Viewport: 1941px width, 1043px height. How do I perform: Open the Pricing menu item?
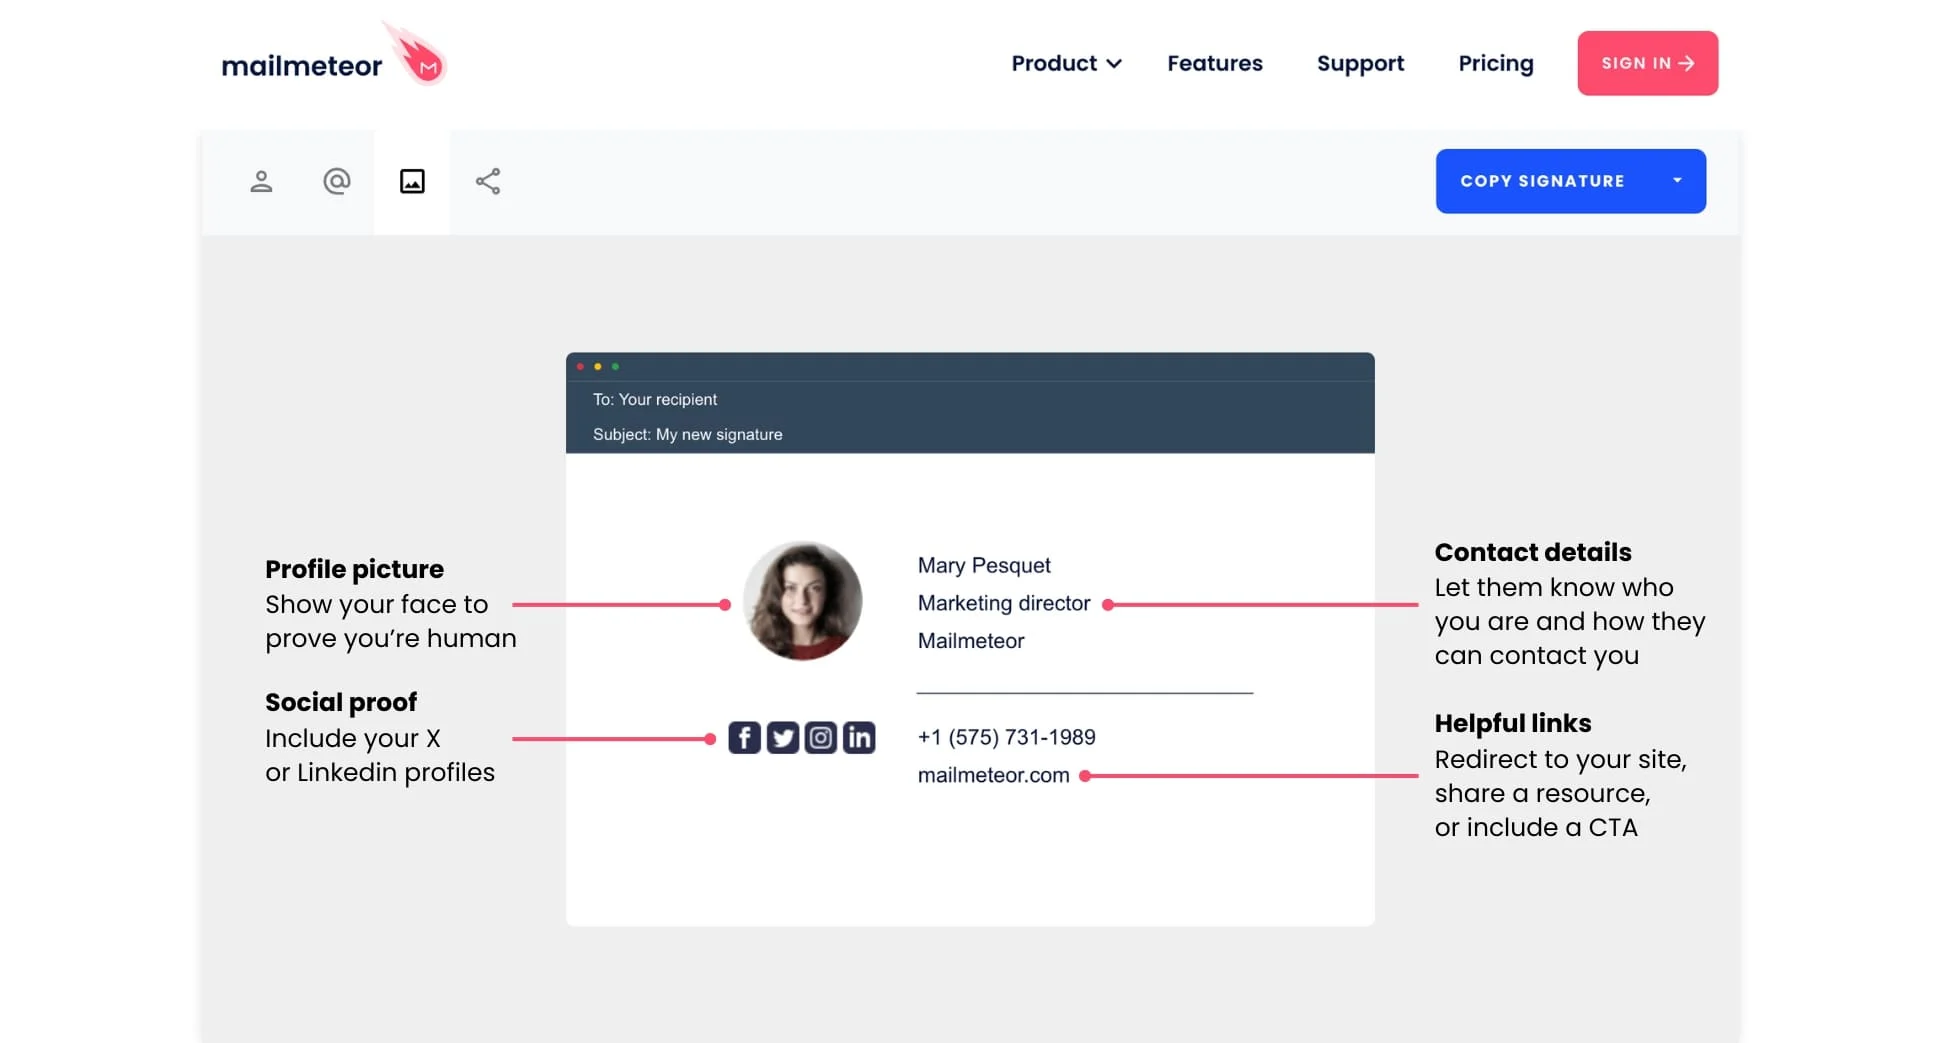[1496, 64]
